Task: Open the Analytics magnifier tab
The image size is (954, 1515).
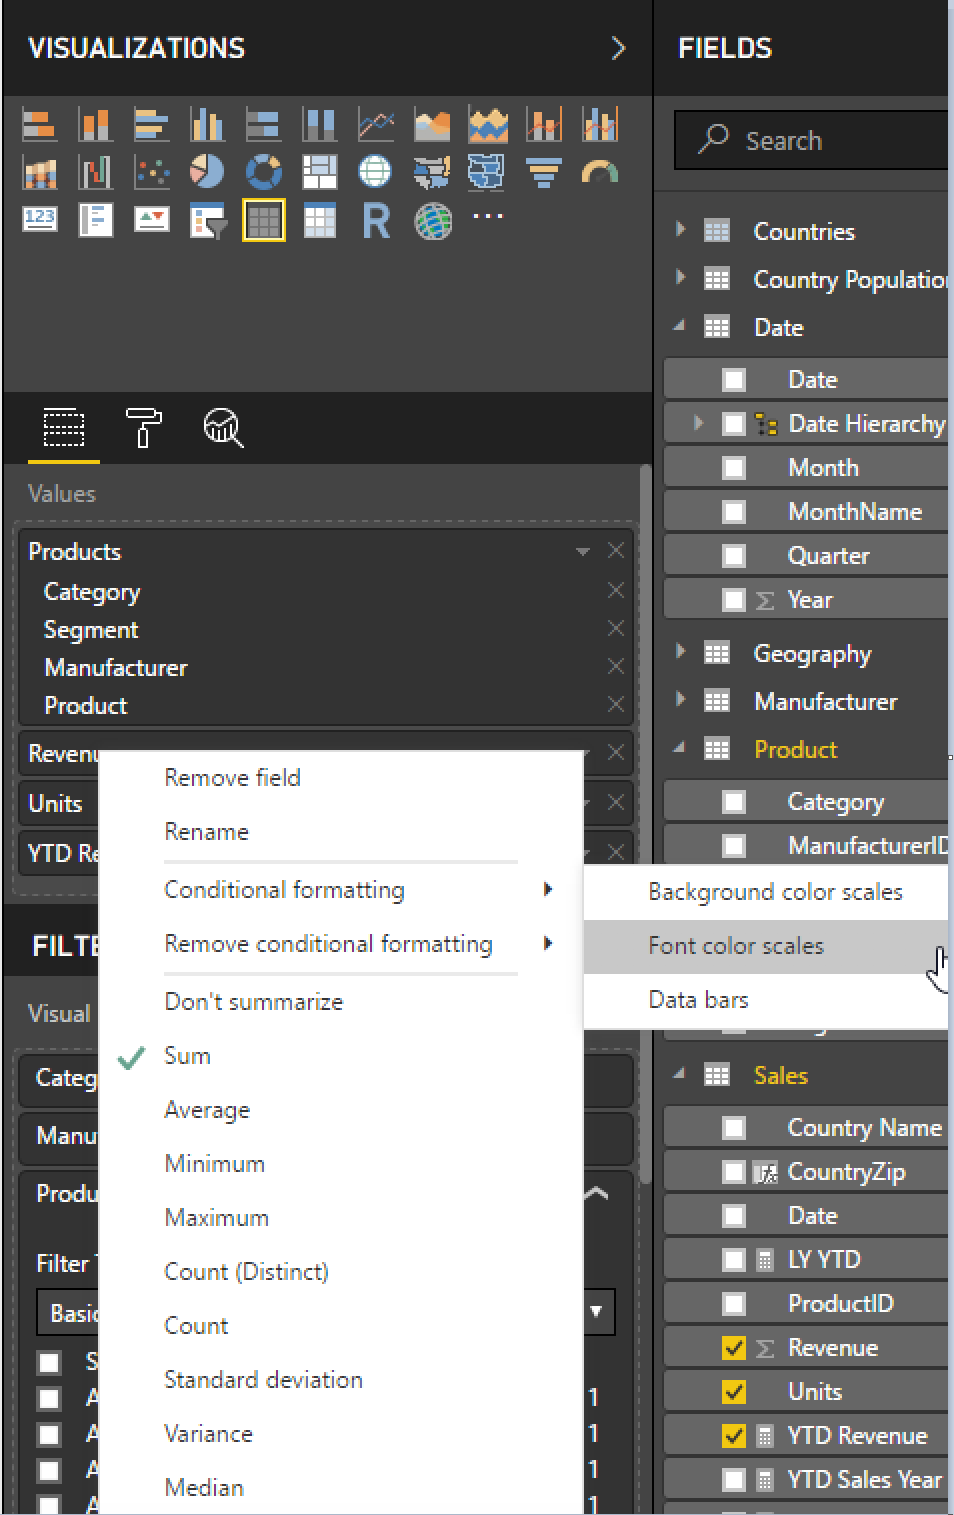Action: pyautogui.click(x=223, y=428)
